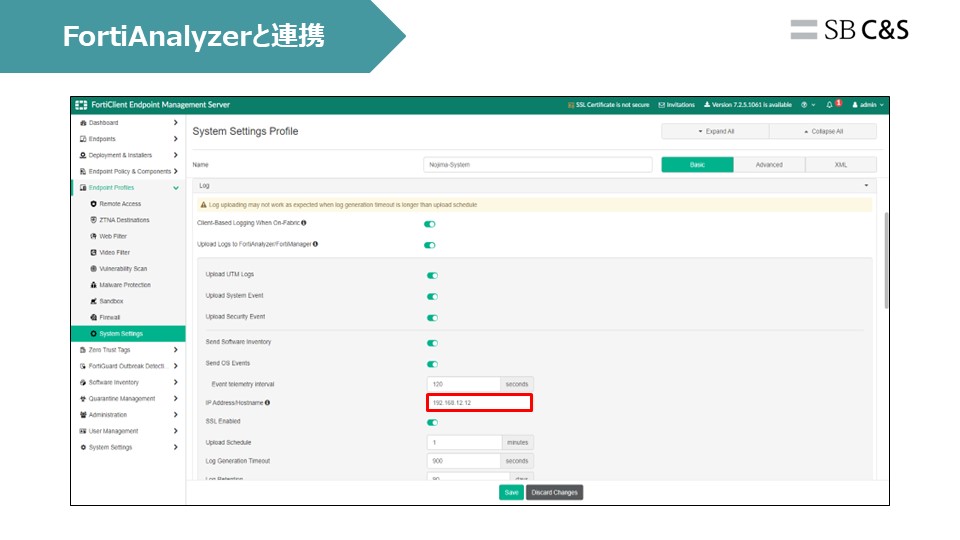The height and width of the screenshot is (540, 960).
Task: Toggle Client-Based Logging When On-Fabric
Action: (430, 224)
